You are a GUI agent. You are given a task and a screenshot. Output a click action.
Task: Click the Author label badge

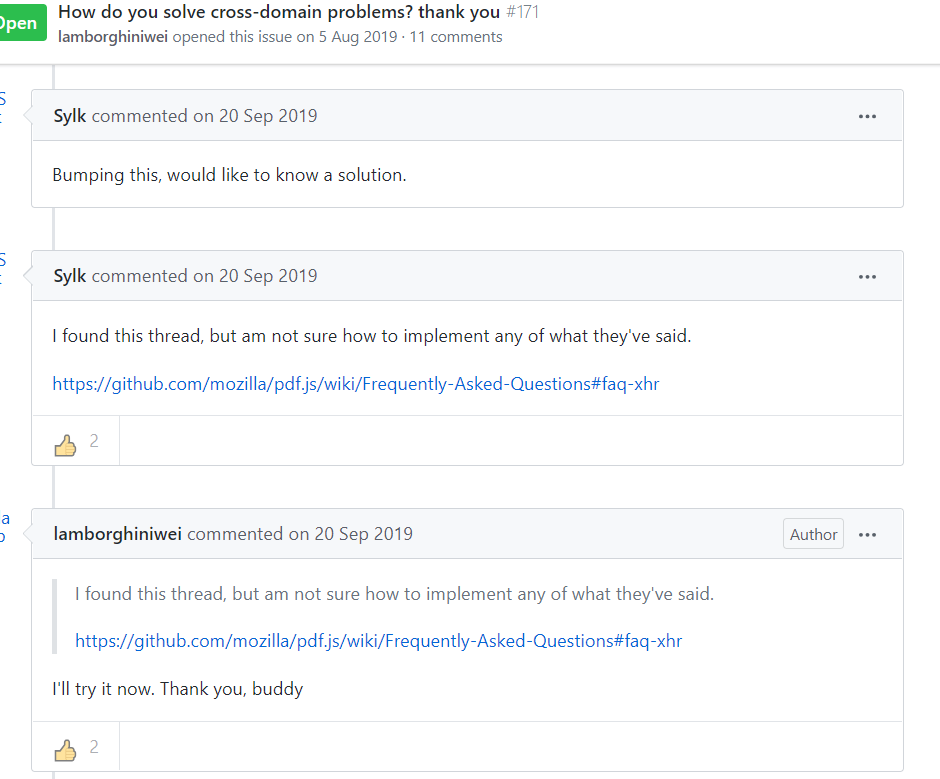point(813,534)
